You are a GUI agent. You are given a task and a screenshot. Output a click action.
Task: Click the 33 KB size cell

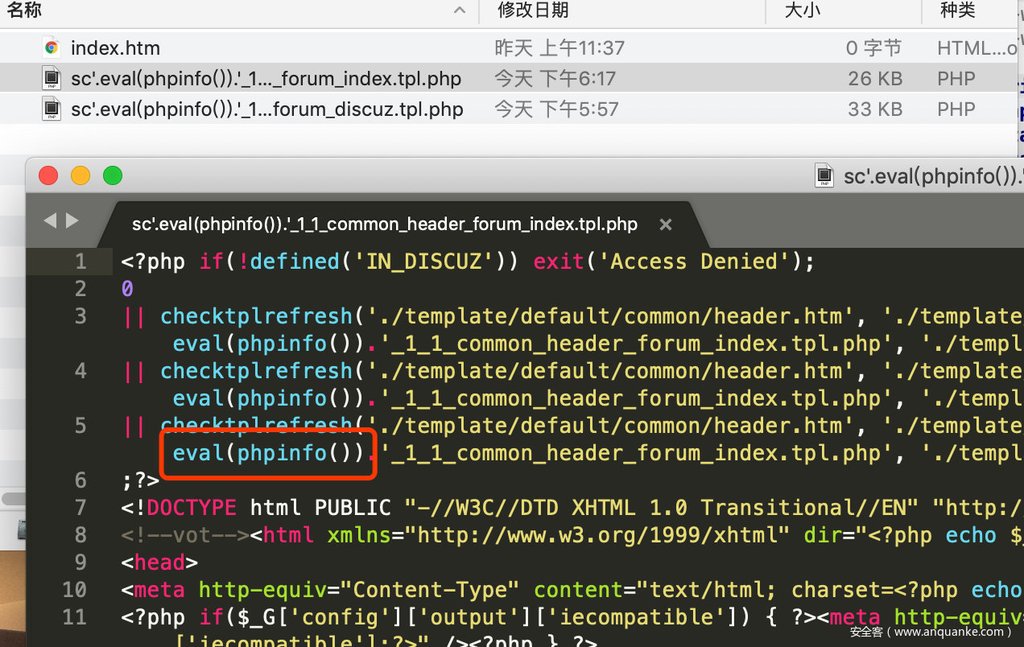875,108
